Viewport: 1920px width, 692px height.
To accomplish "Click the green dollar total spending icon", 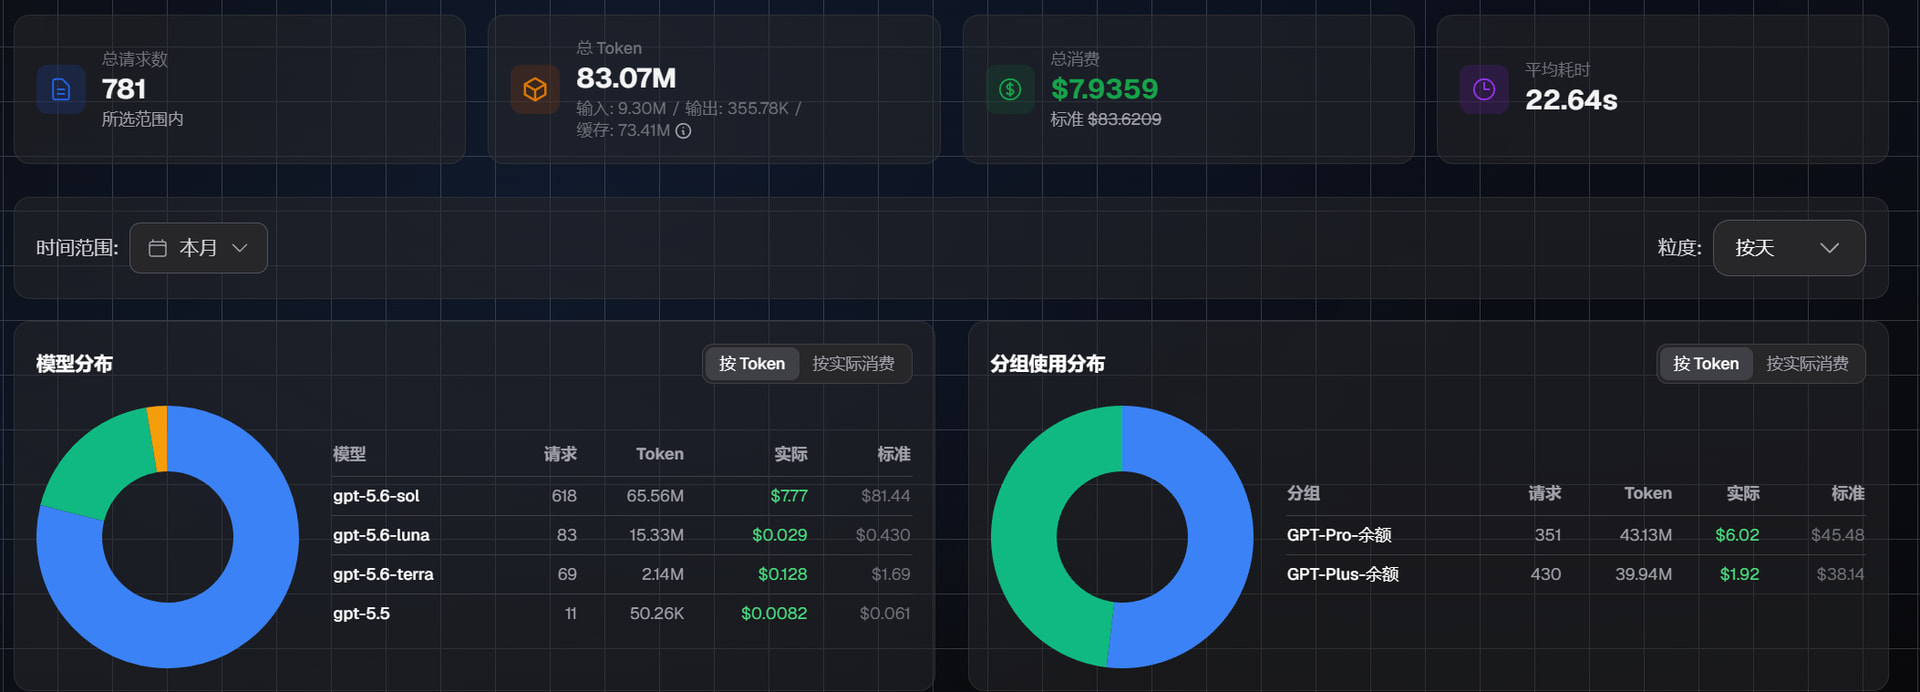I will [1010, 89].
